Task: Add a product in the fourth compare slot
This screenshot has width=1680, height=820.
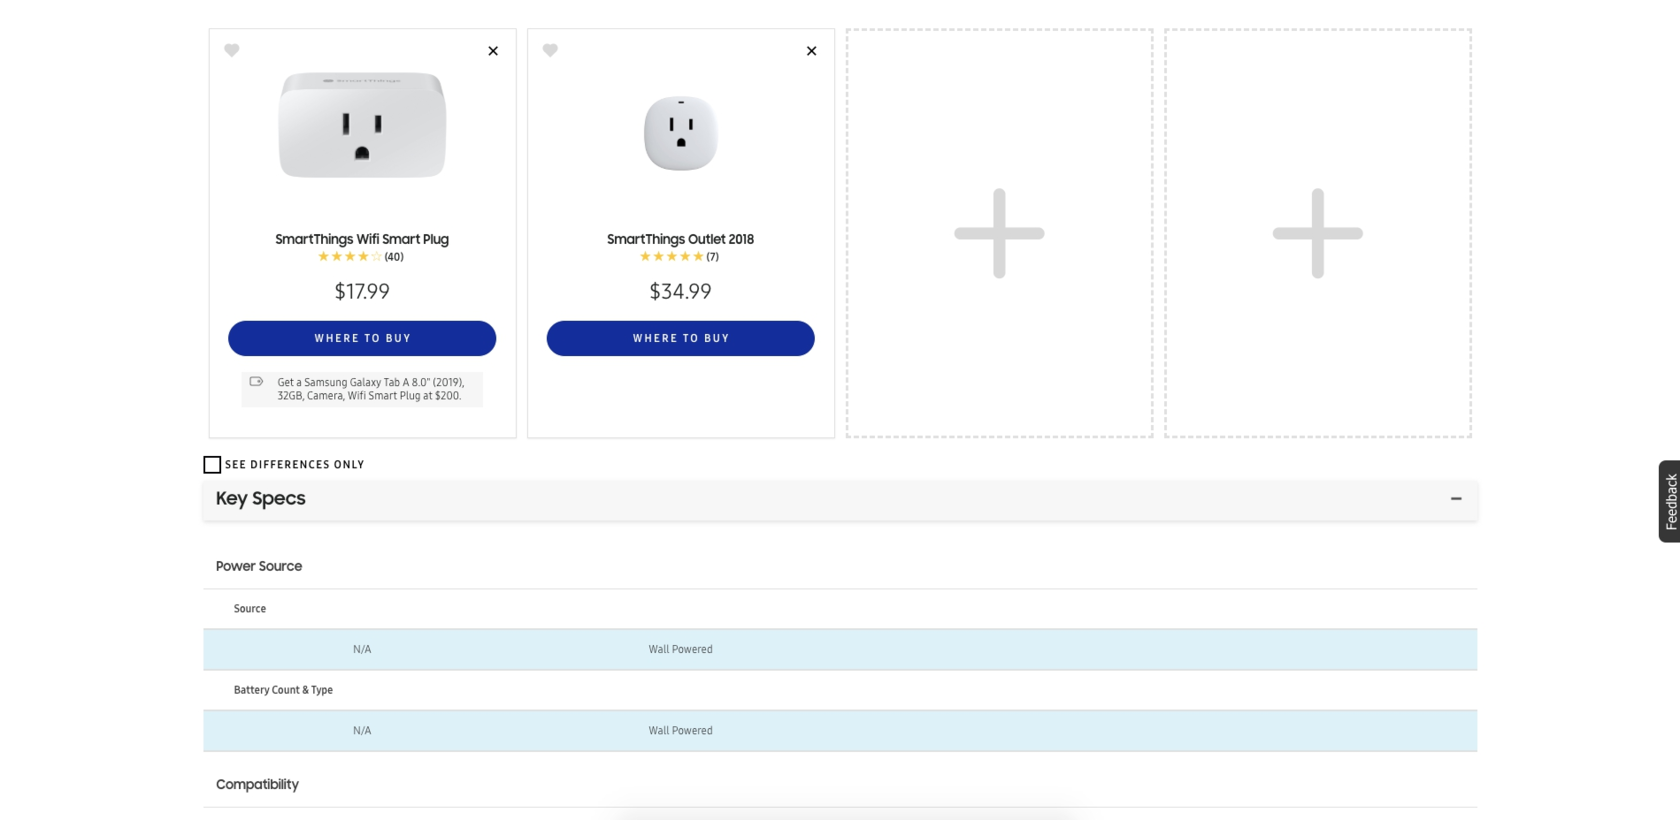Action: point(1317,233)
